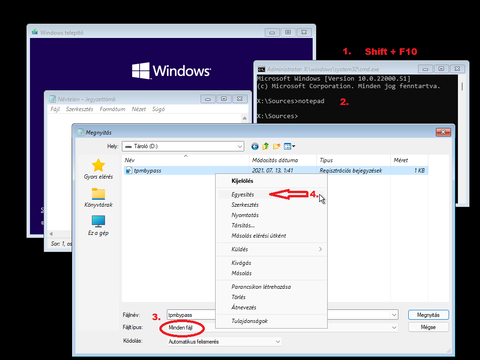The width and height of the screenshot is (480, 360).
Task: Click the cmd window title bar icon
Action: (261, 69)
